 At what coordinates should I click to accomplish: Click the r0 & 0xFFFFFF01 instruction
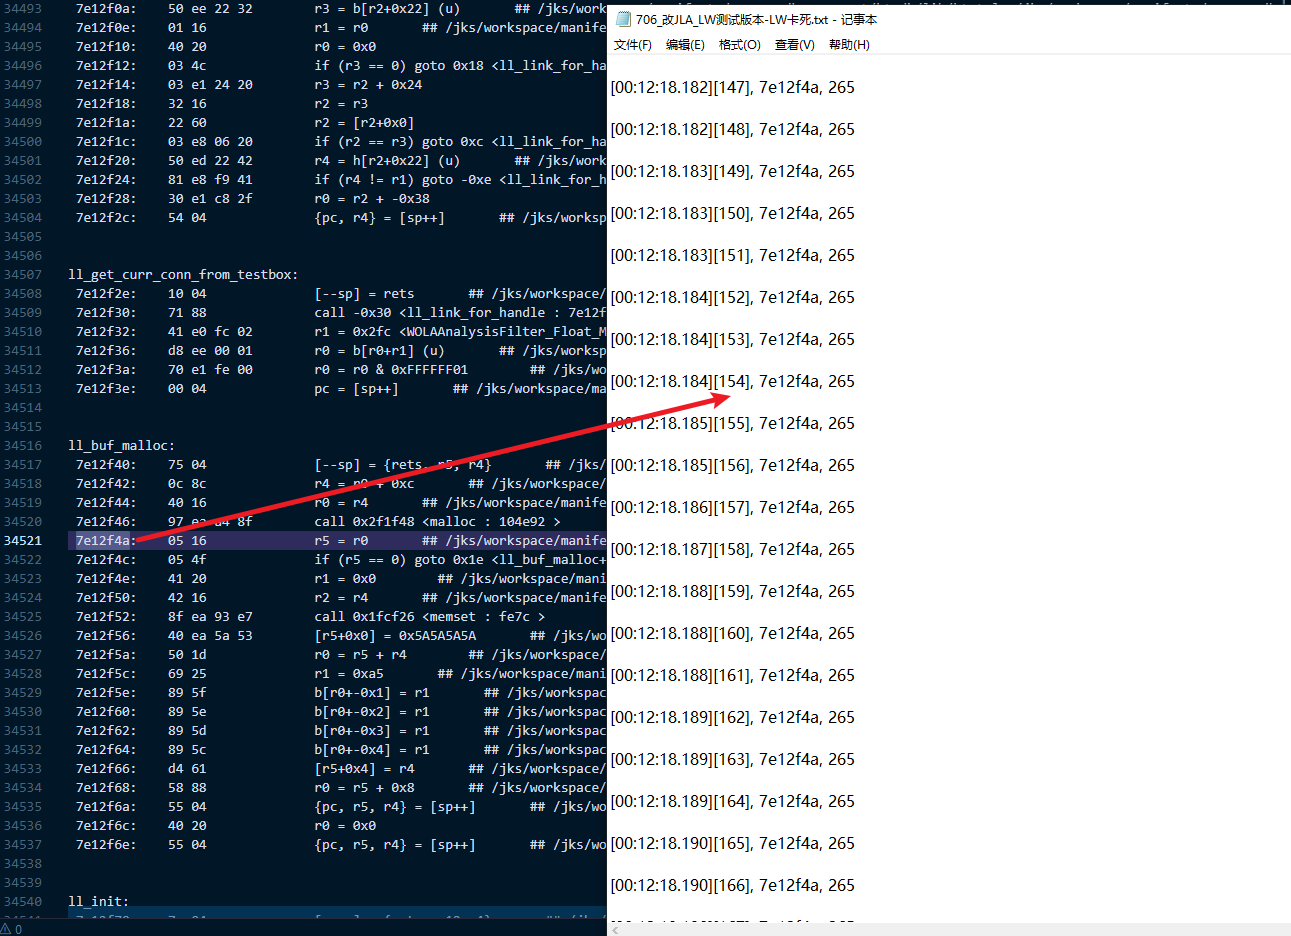pos(391,369)
